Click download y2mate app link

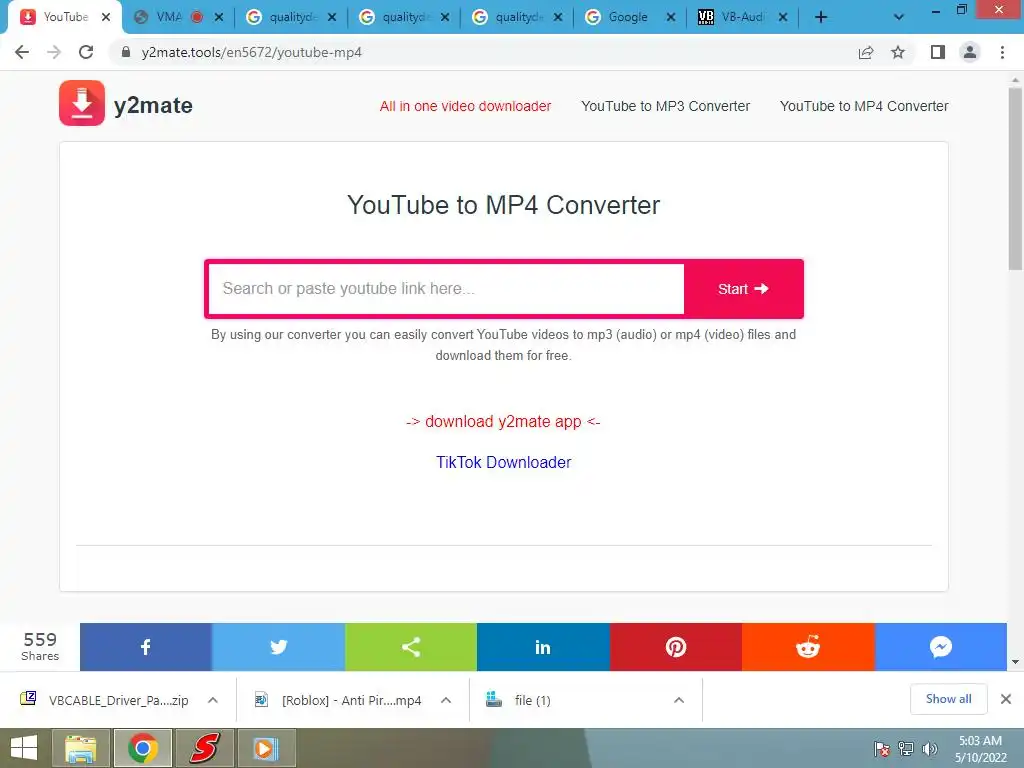click(504, 421)
